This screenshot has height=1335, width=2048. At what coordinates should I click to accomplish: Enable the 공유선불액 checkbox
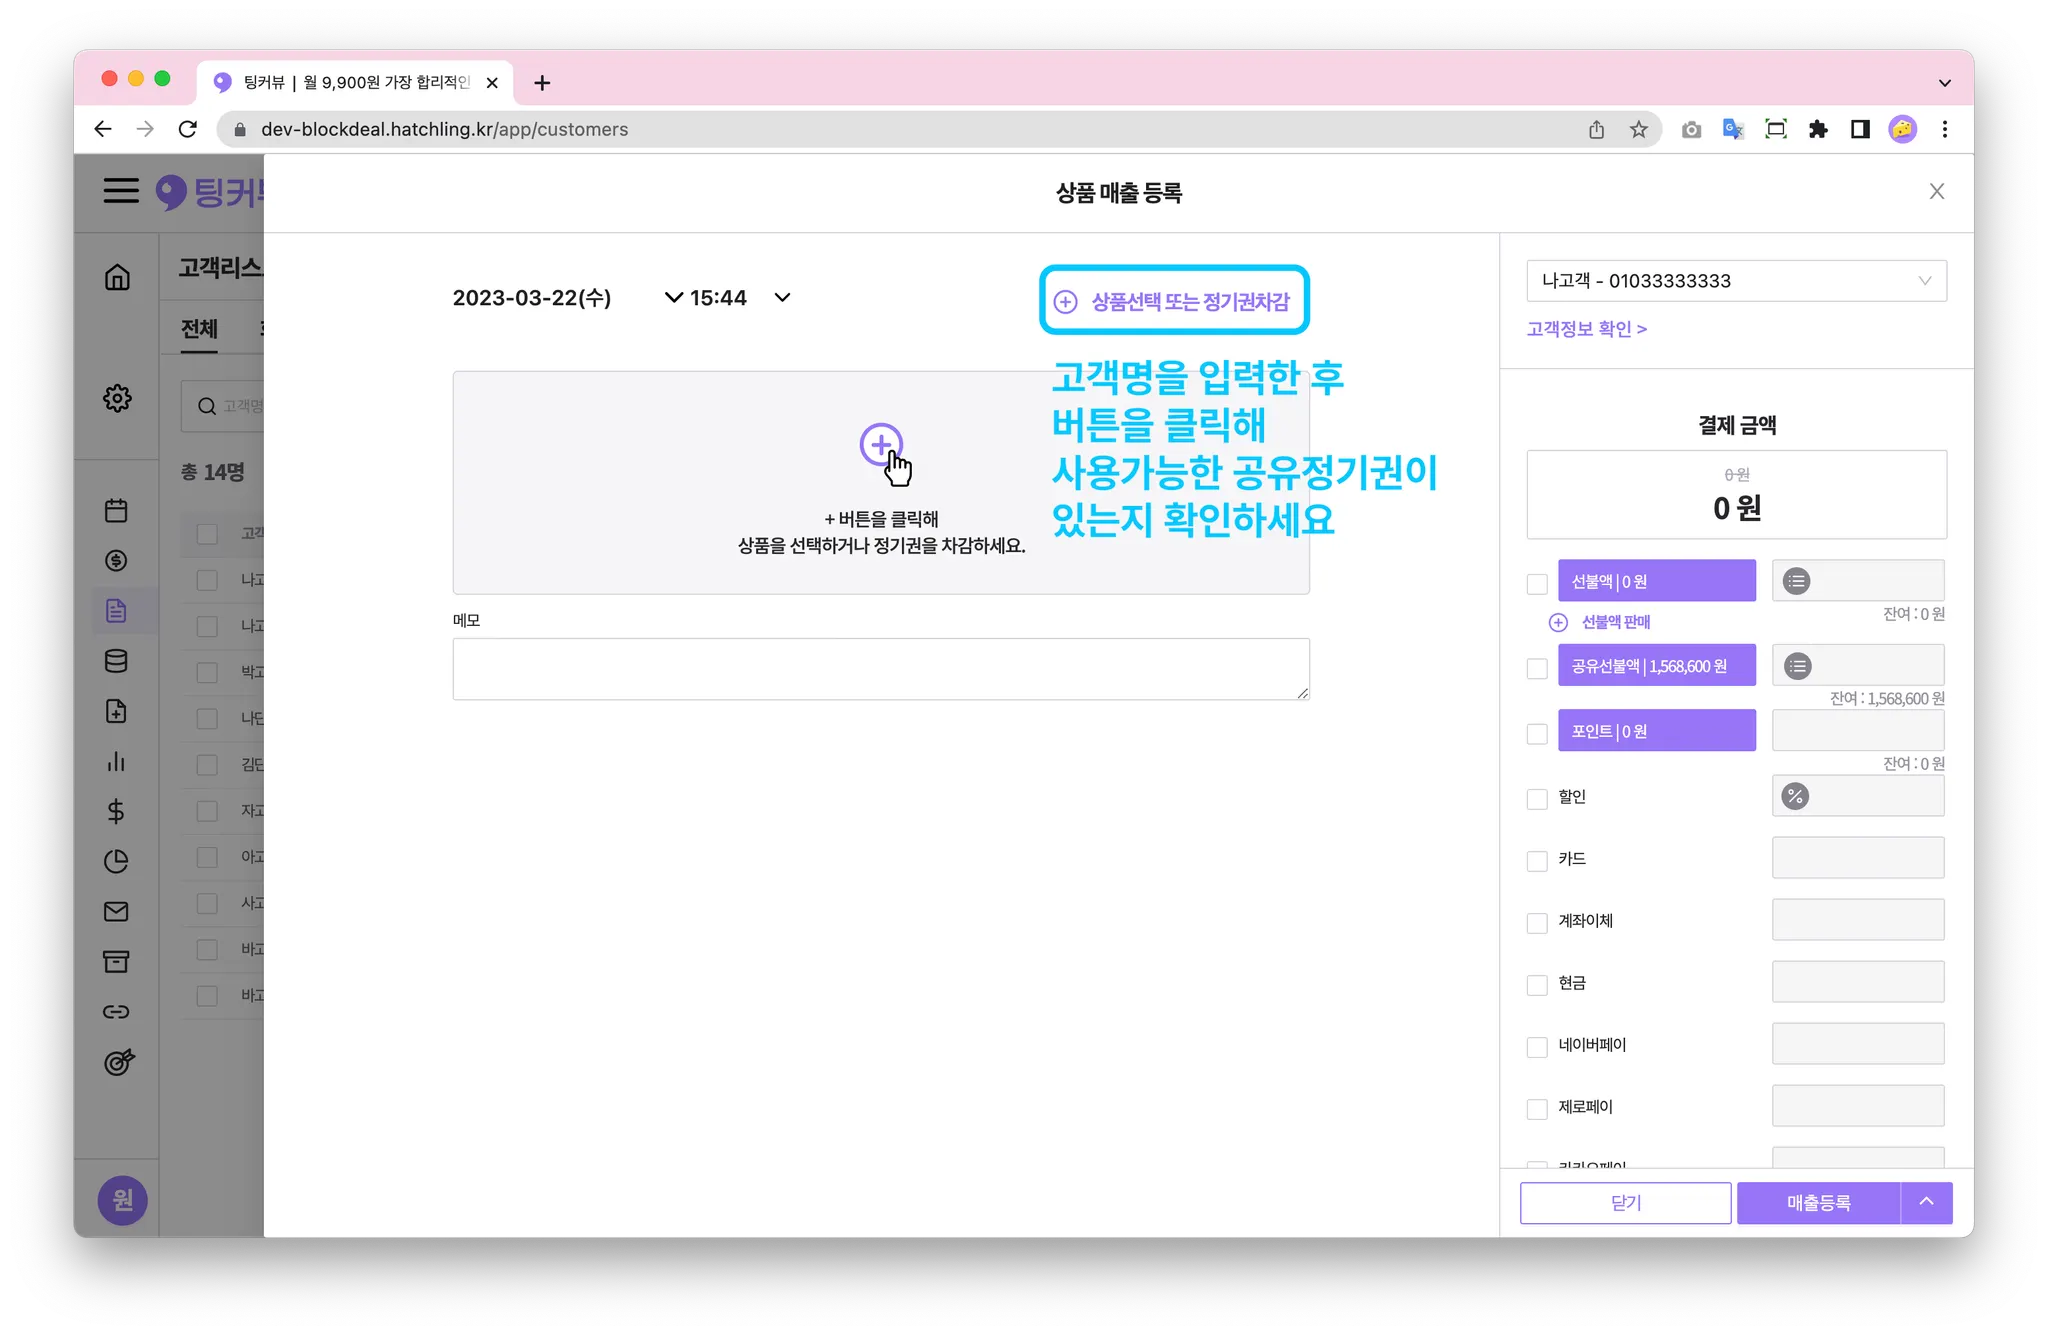coord(1537,668)
